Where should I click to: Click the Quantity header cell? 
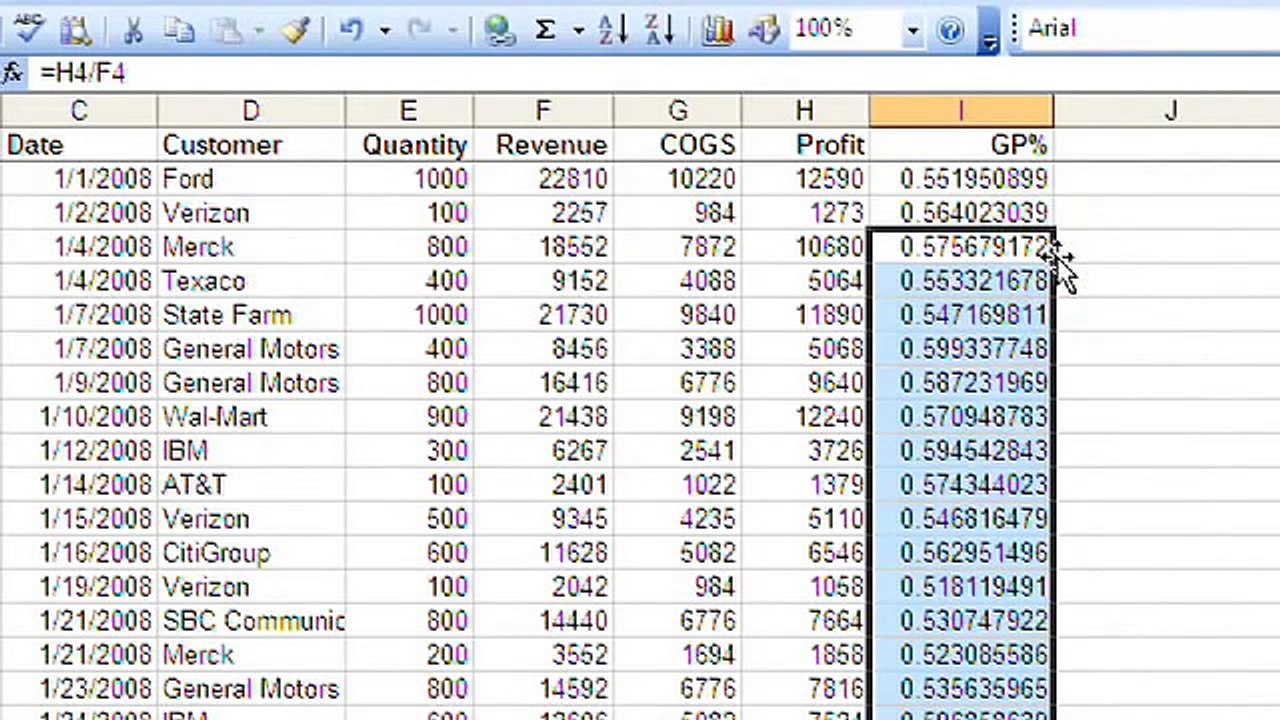point(409,145)
